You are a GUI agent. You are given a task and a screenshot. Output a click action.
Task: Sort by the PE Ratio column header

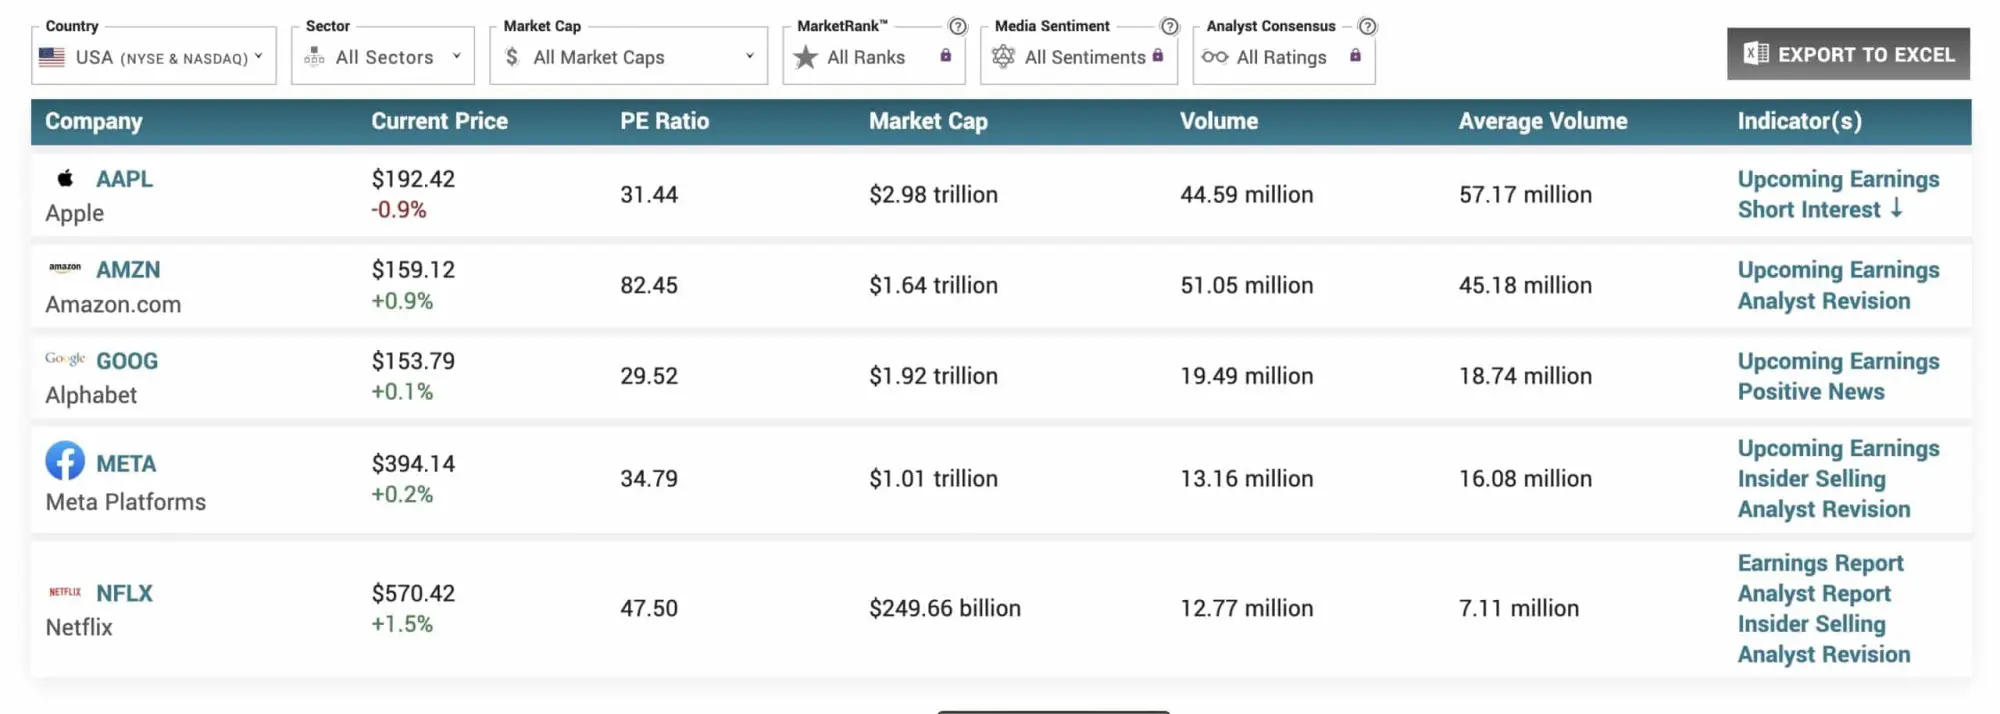pyautogui.click(x=664, y=121)
